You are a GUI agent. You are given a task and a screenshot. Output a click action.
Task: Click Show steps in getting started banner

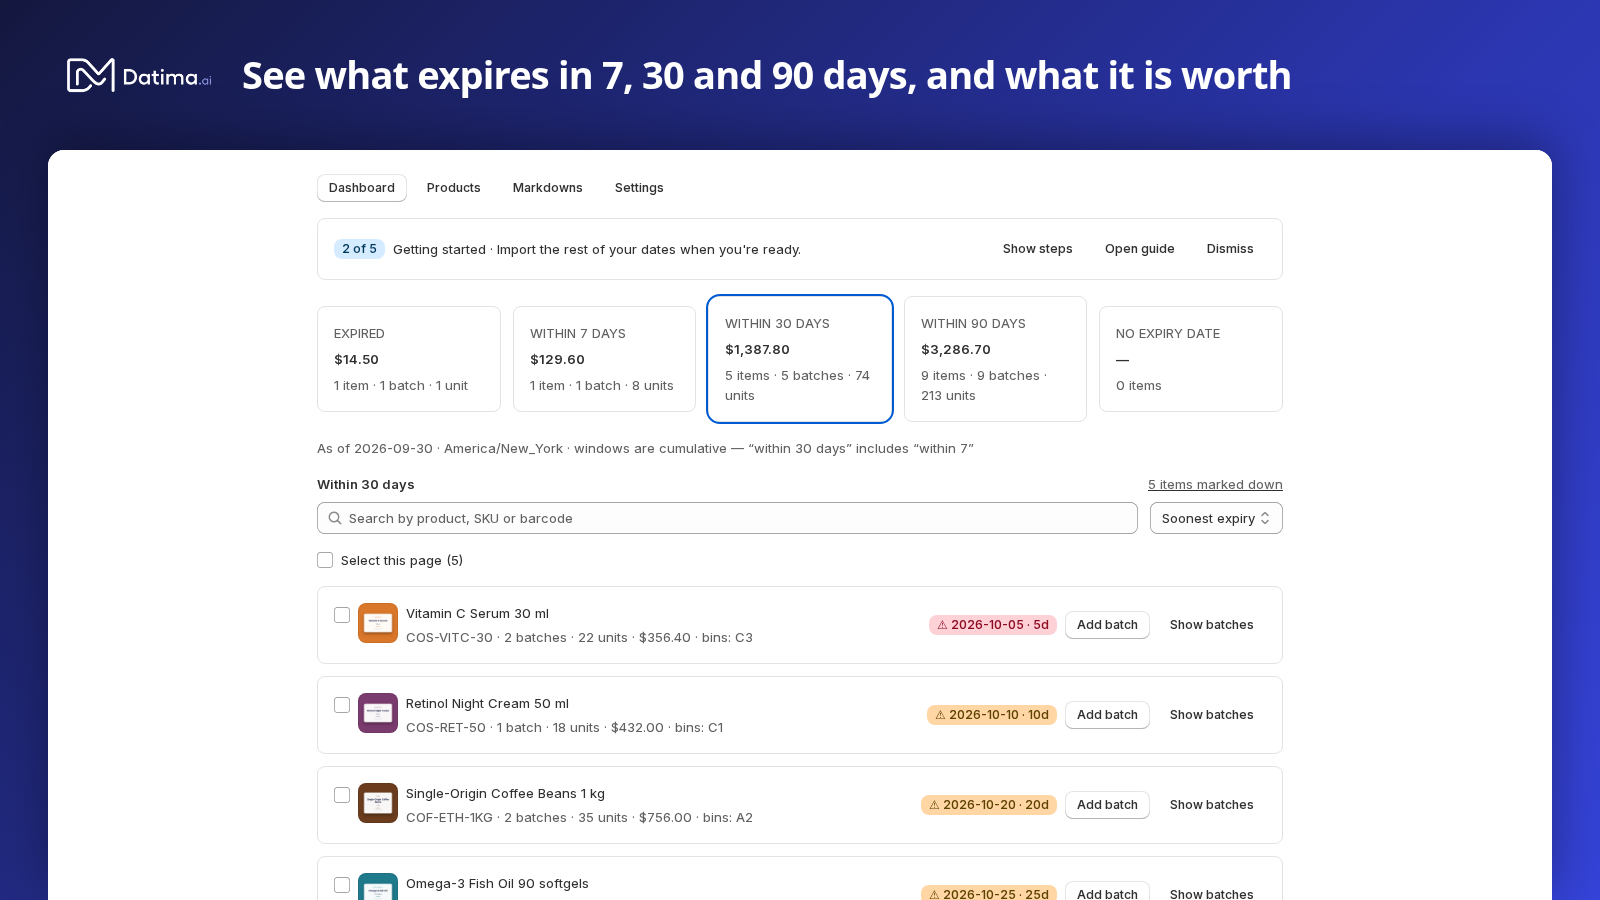(x=1038, y=249)
